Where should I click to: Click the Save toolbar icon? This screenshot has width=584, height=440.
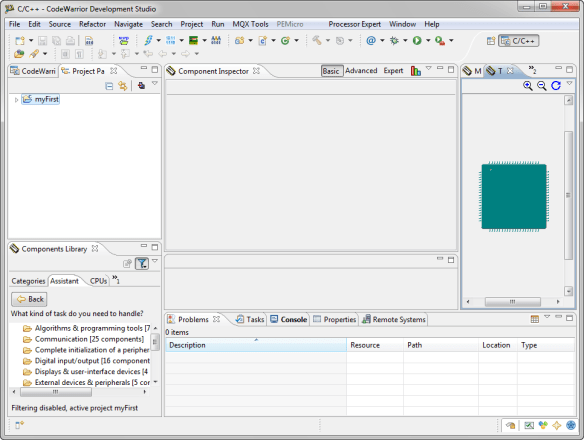tap(42, 41)
